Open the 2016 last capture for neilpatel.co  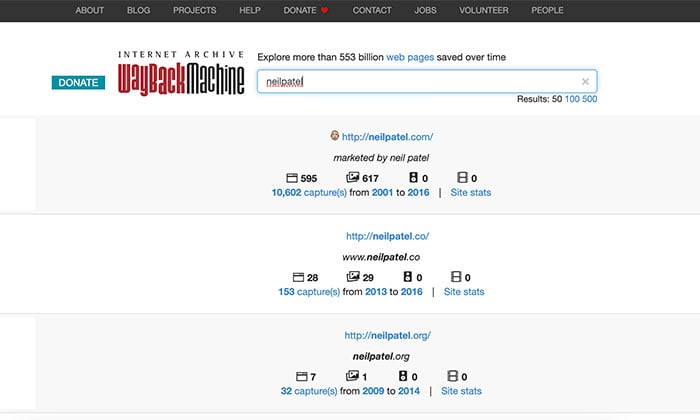pyautogui.click(x=412, y=292)
